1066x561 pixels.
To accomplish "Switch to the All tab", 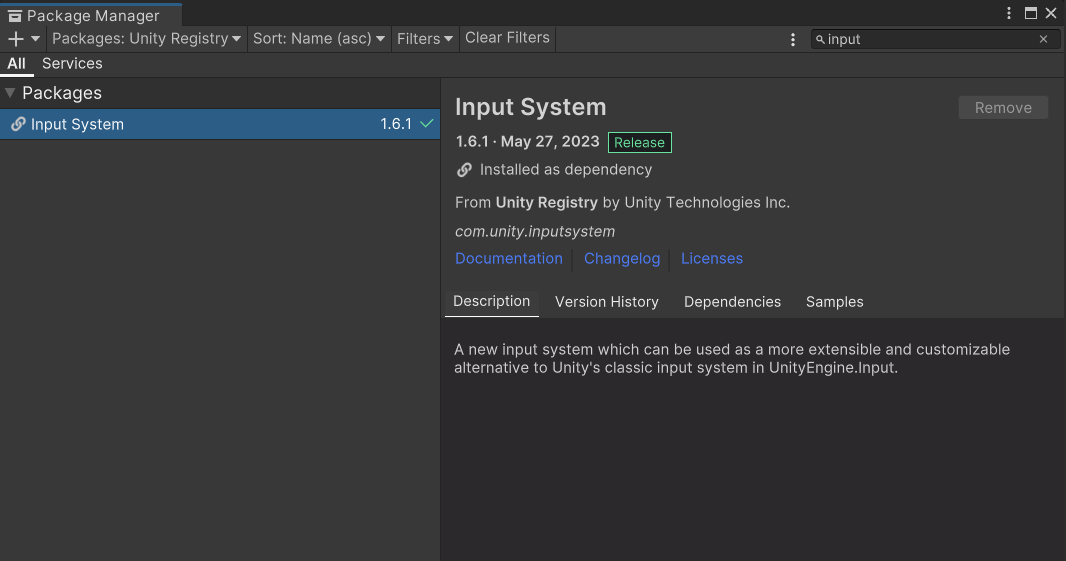I will [16, 64].
